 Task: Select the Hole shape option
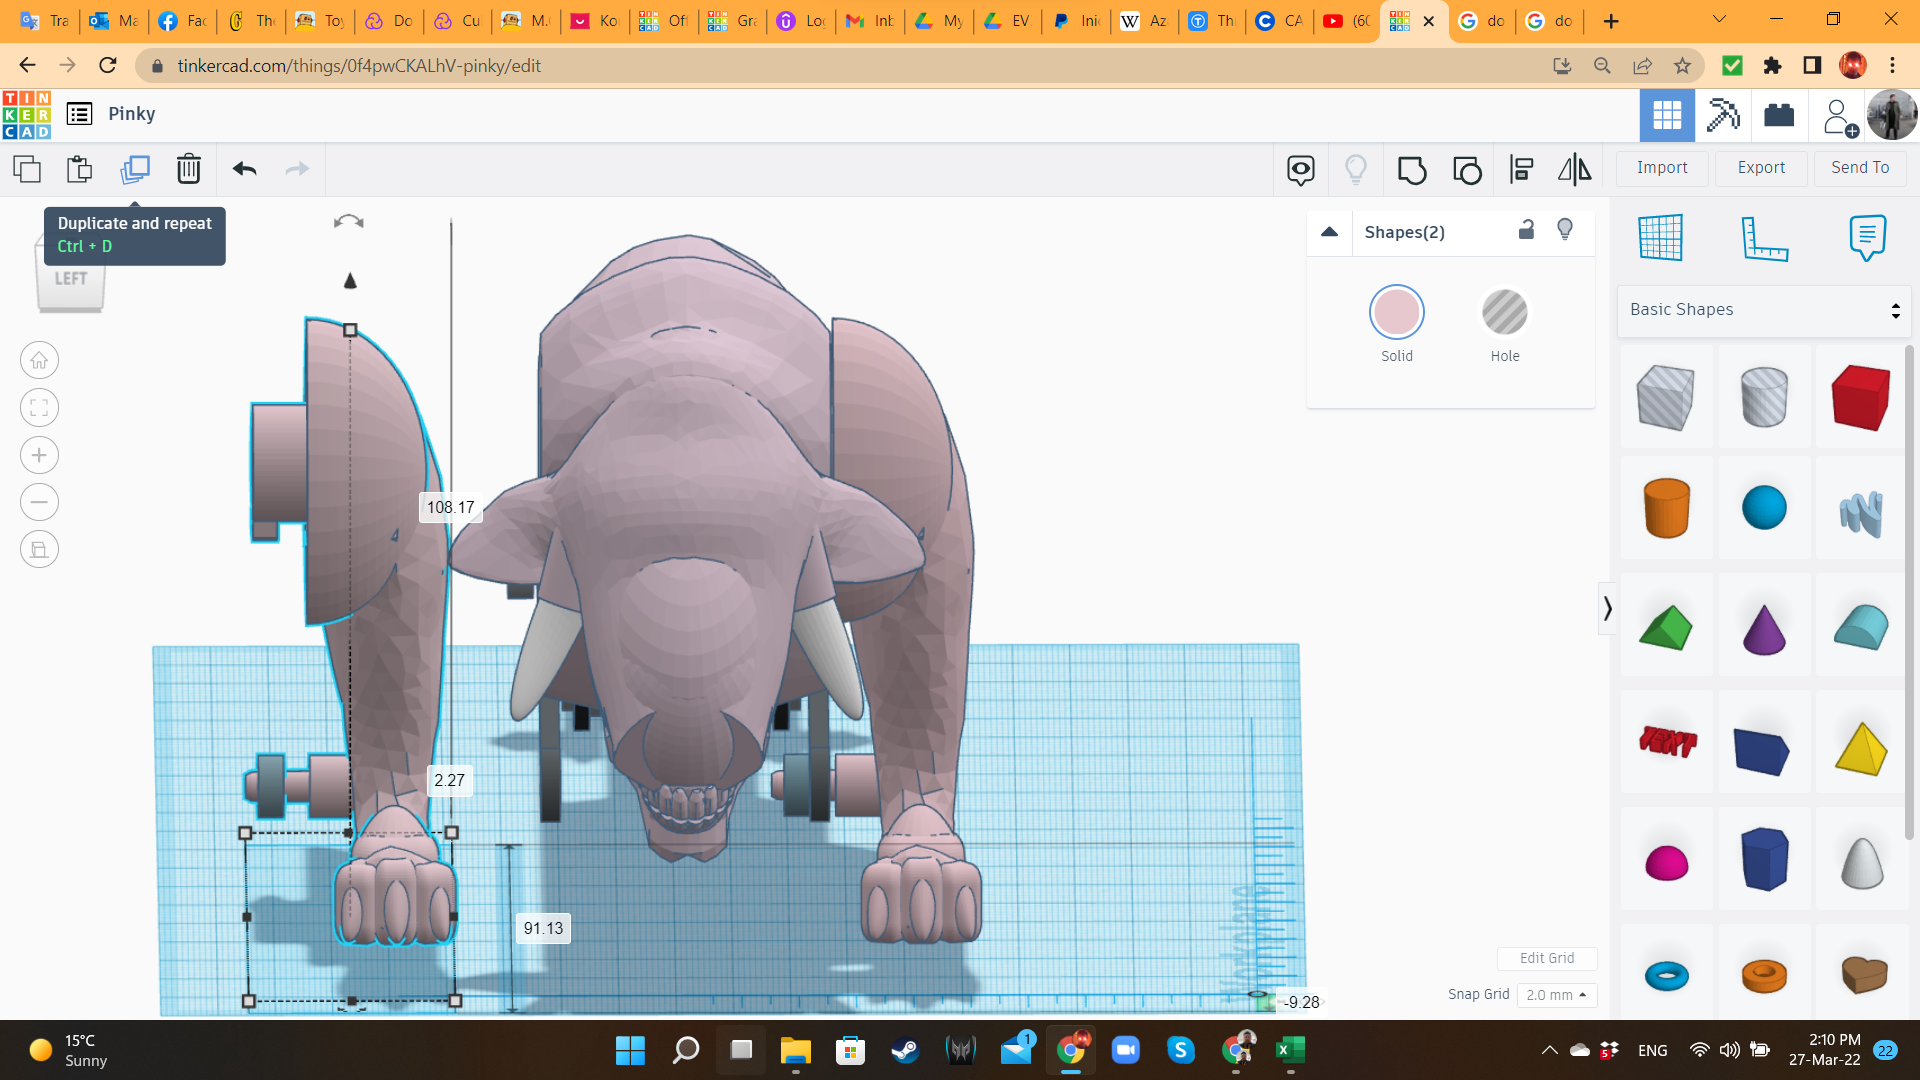coord(1504,313)
